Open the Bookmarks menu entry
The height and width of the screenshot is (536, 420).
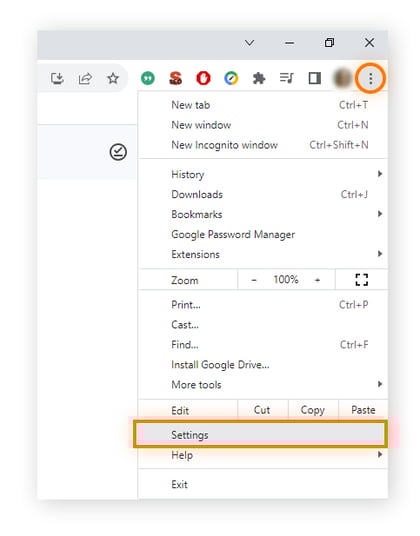(263, 214)
